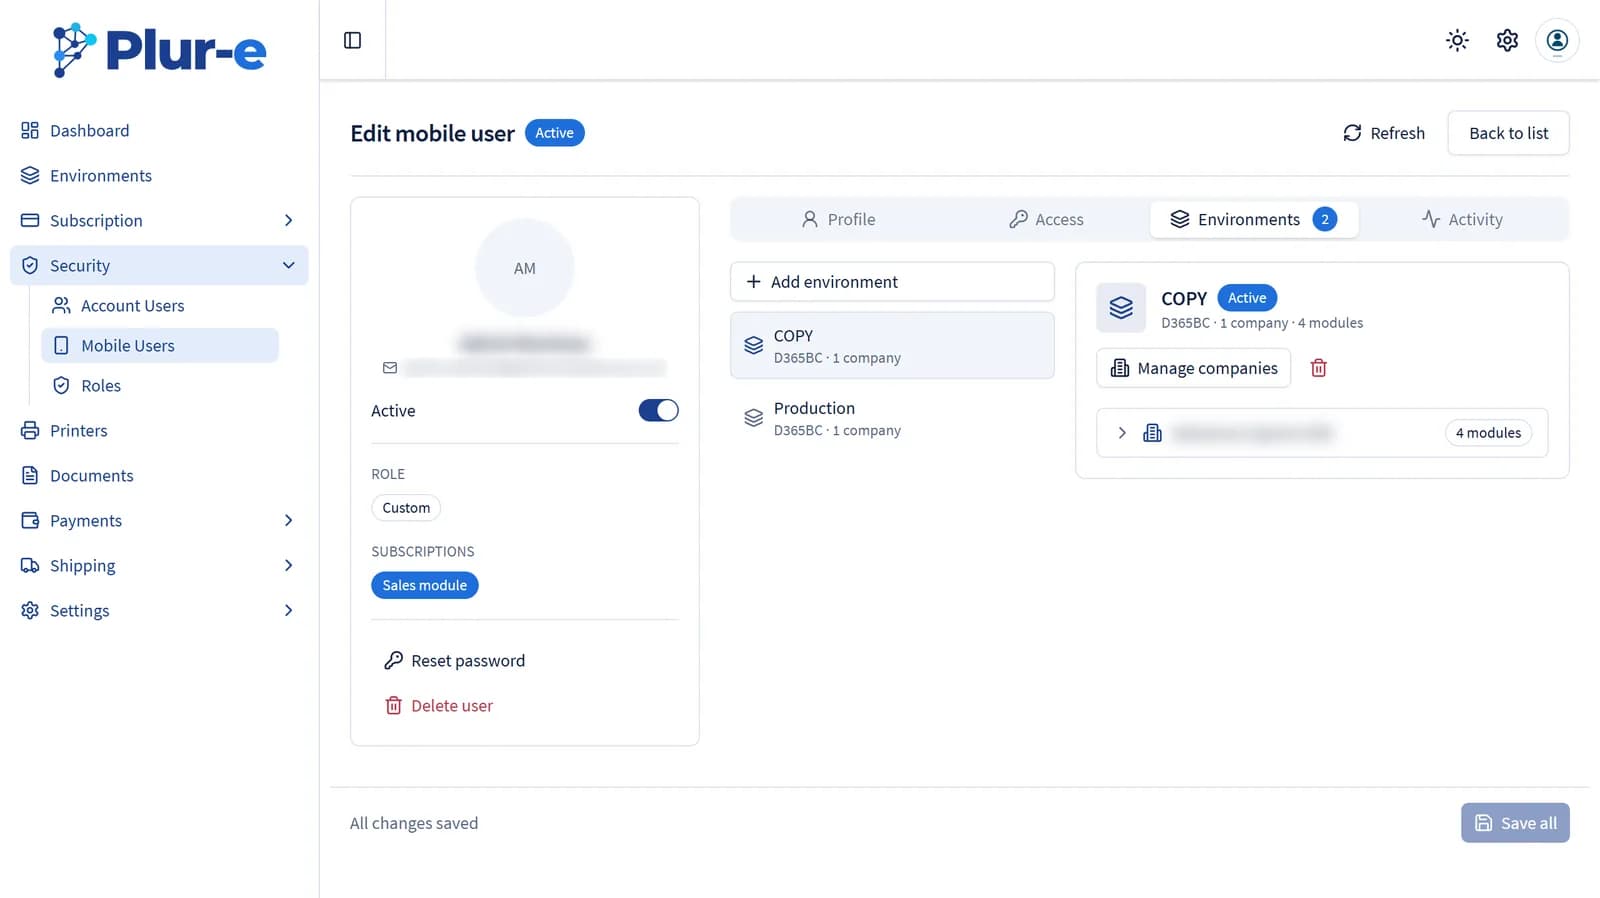The width and height of the screenshot is (1600, 898).
Task: Click the Save all button
Action: click(1515, 823)
